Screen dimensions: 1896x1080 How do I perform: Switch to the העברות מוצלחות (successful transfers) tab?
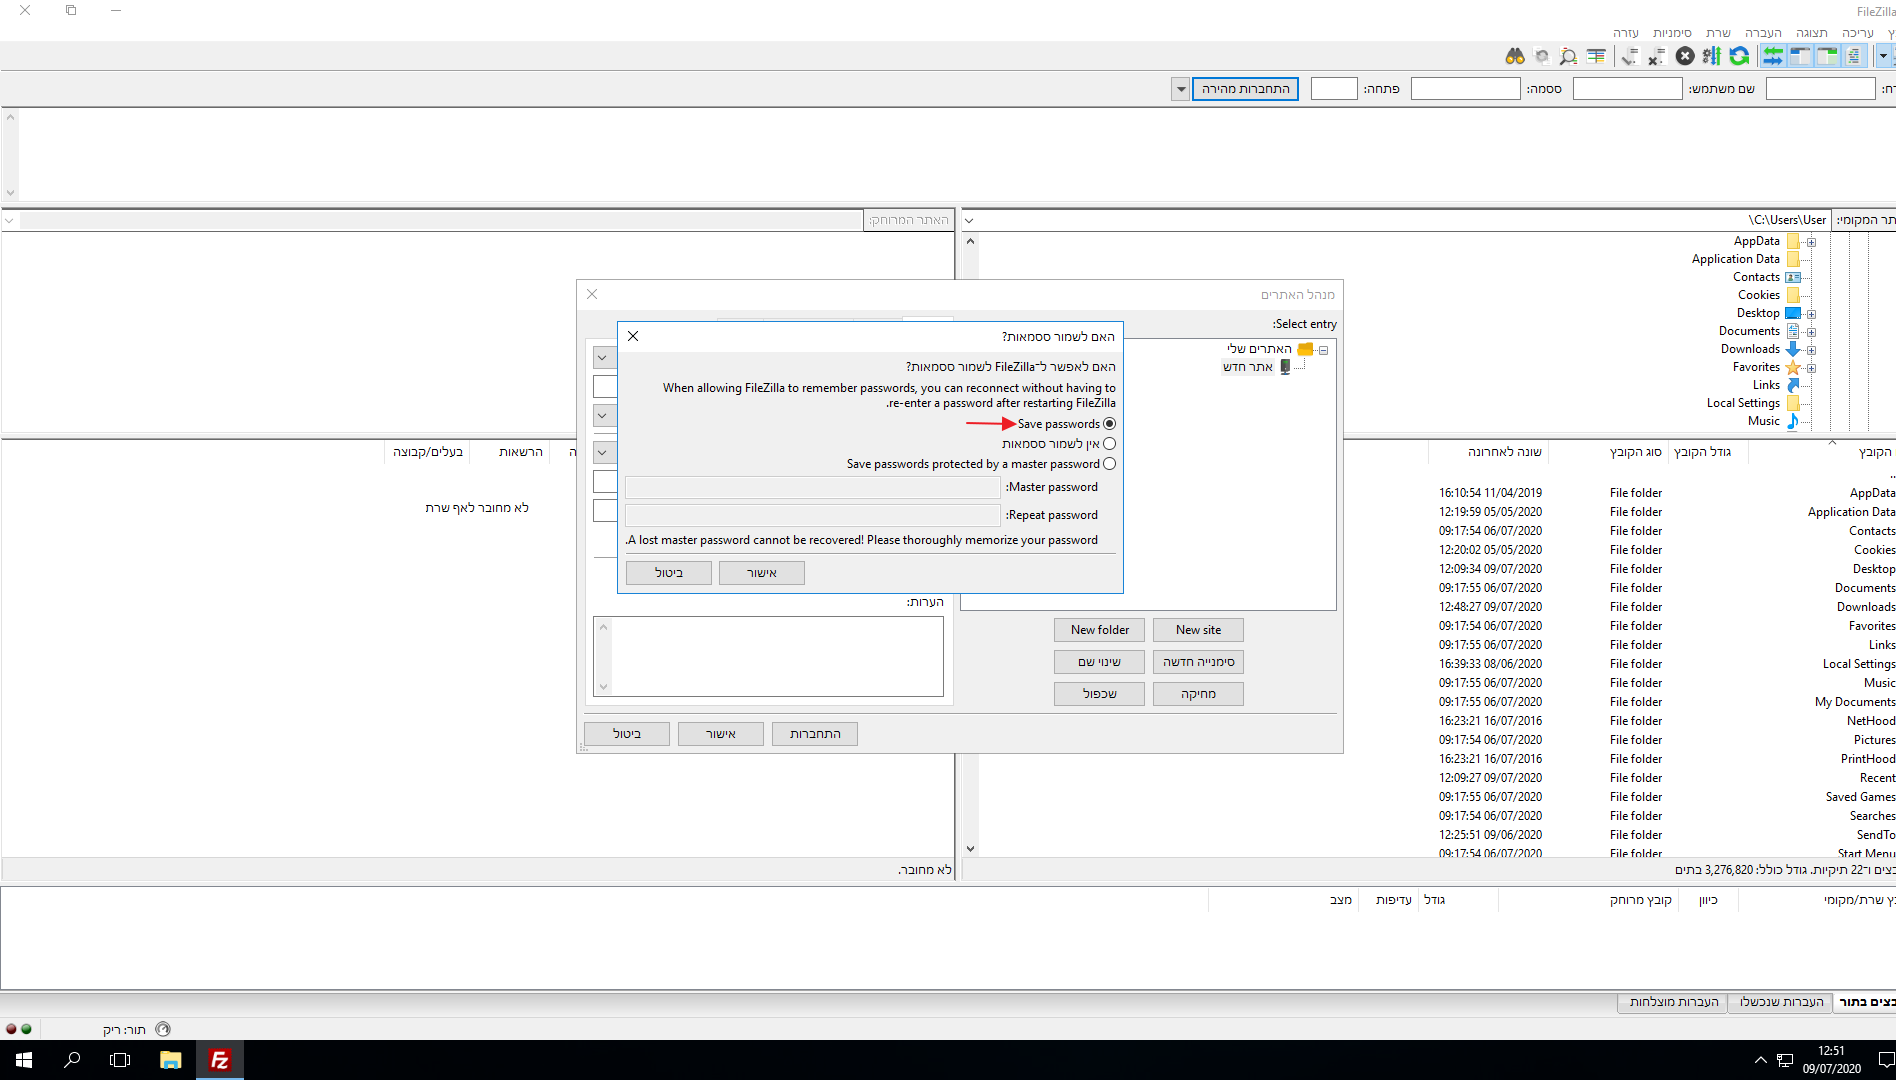point(1674,1002)
